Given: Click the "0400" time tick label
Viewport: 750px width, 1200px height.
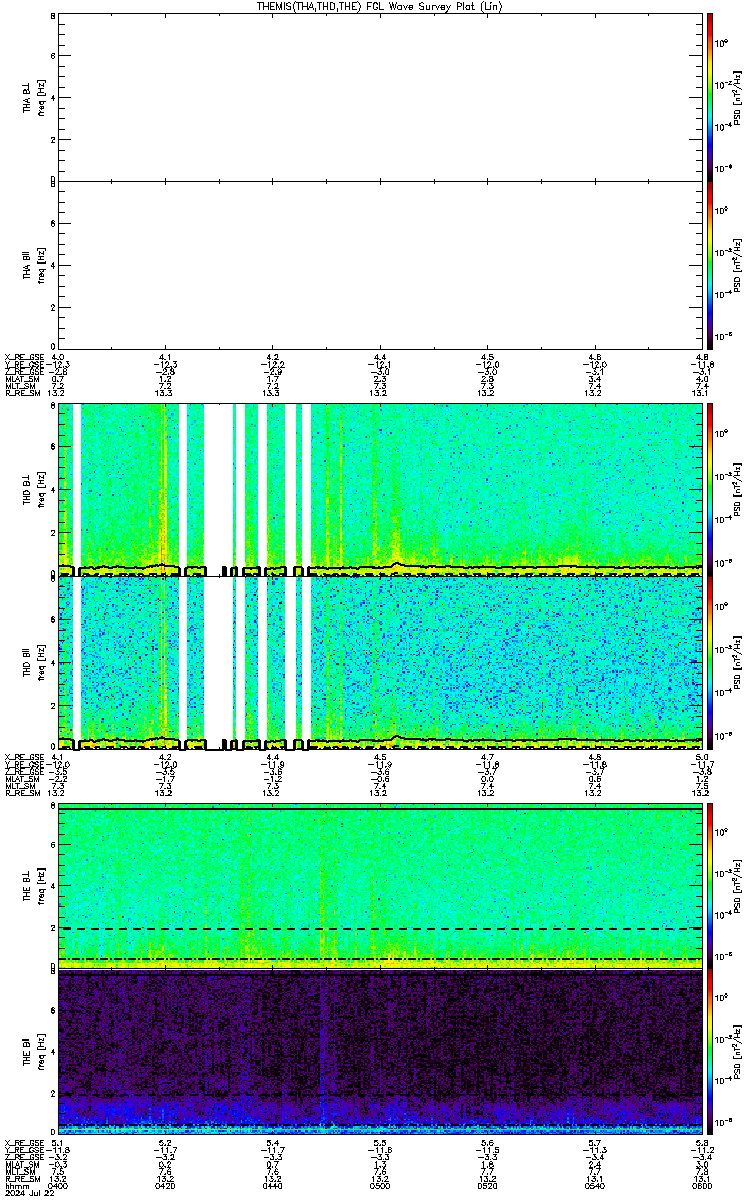Looking at the screenshot, I should (58, 1186).
